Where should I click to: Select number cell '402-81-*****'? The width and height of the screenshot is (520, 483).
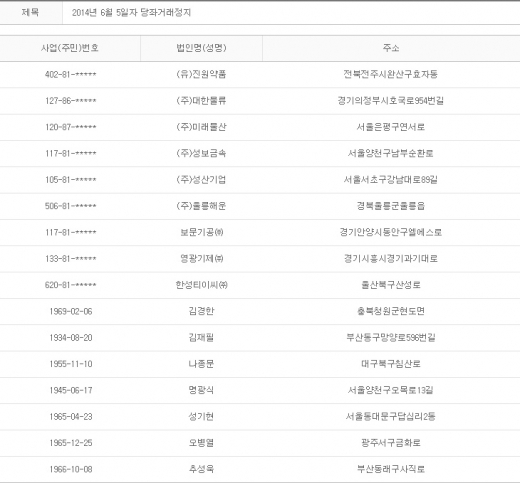71,74
